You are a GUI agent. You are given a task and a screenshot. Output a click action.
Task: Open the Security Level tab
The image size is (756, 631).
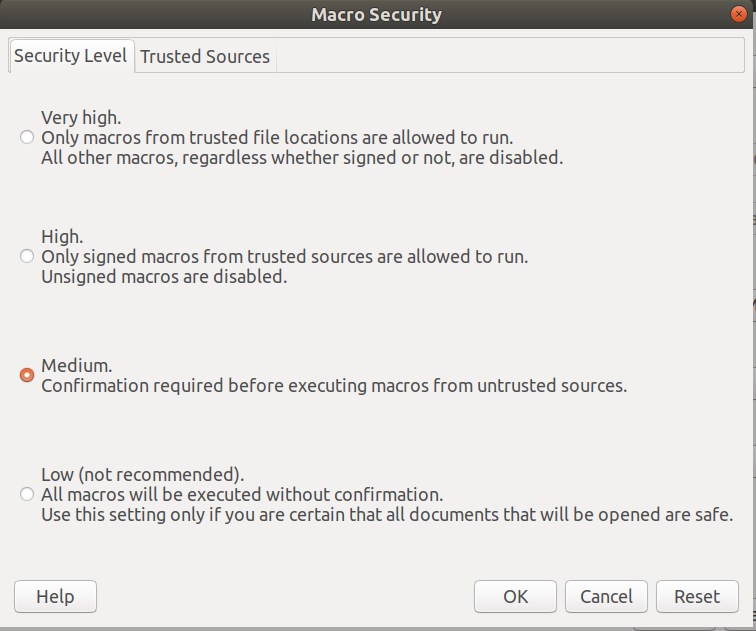[x=70, y=55]
